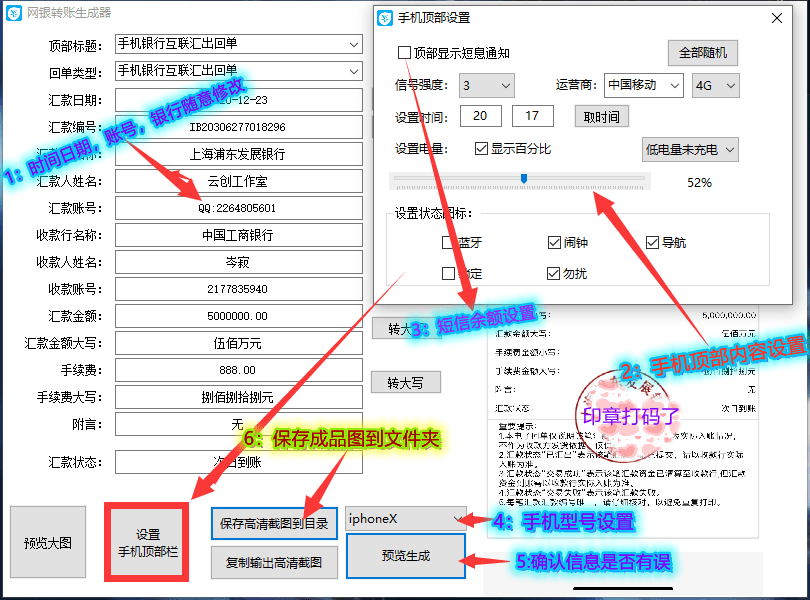This screenshot has width=810, height=600.
Task: Click the 手续费大写 field 捌佰捌拾捌元
Action: click(239, 397)
